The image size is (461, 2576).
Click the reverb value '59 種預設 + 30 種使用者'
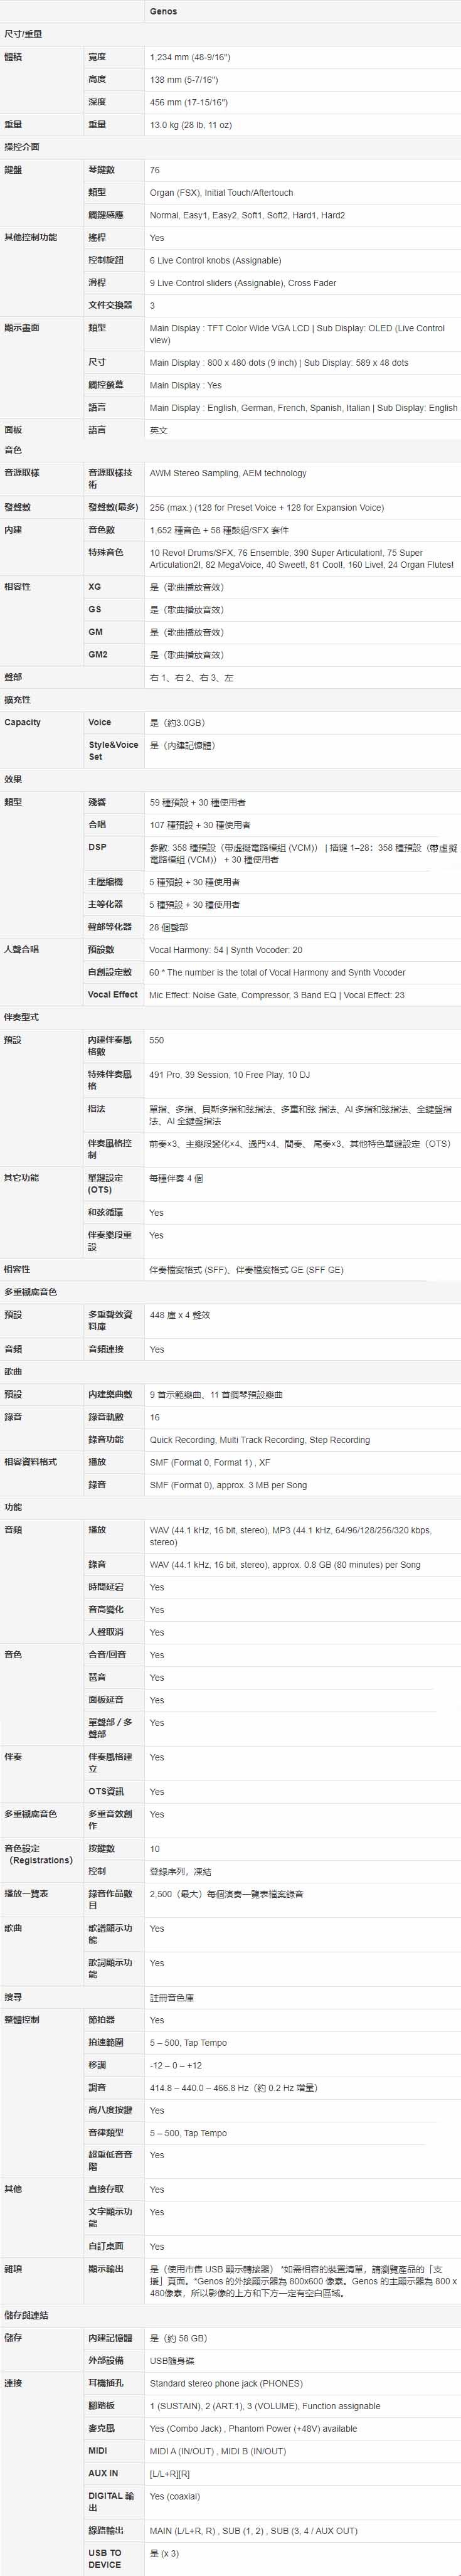point(198,802)
